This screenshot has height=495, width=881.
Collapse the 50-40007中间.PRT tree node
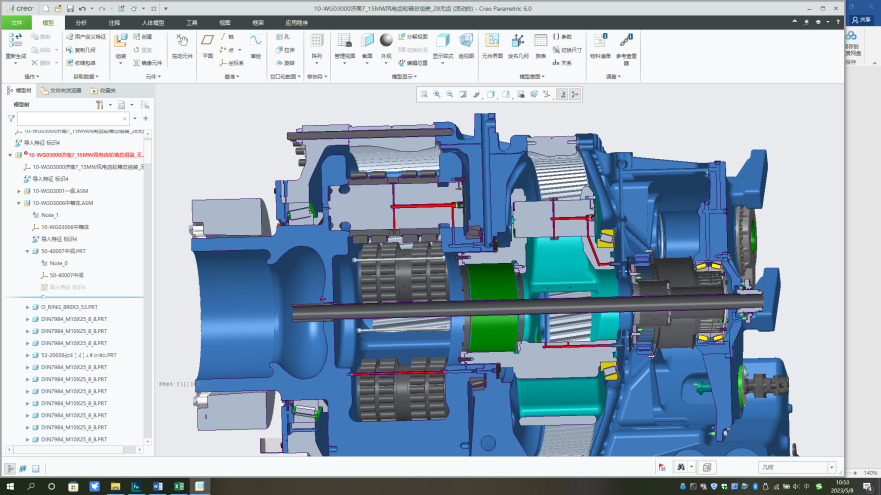pyautogui.click(x=28, y=251)
